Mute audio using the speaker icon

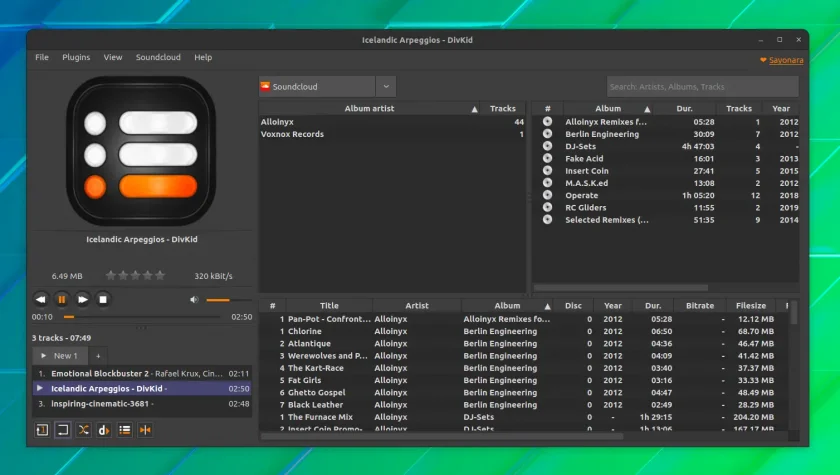[194, 299]
